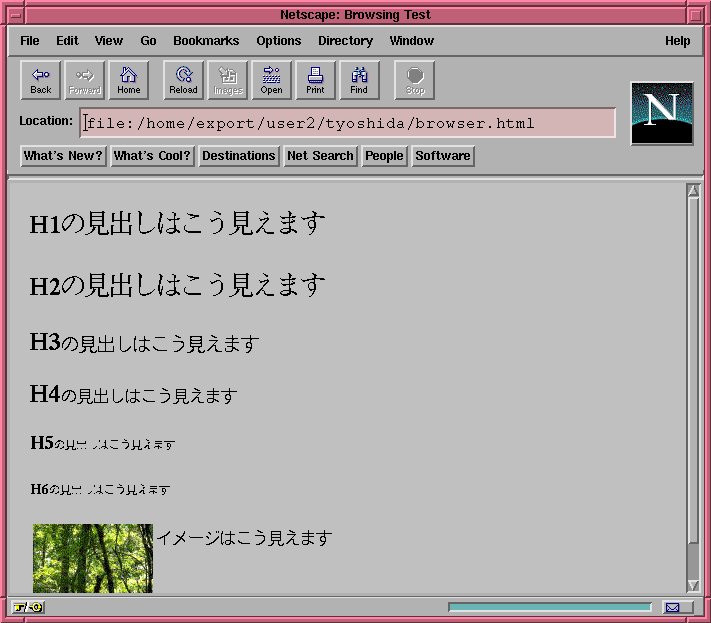
Task: Click the Location: label
Action: (x=46, y=121)
